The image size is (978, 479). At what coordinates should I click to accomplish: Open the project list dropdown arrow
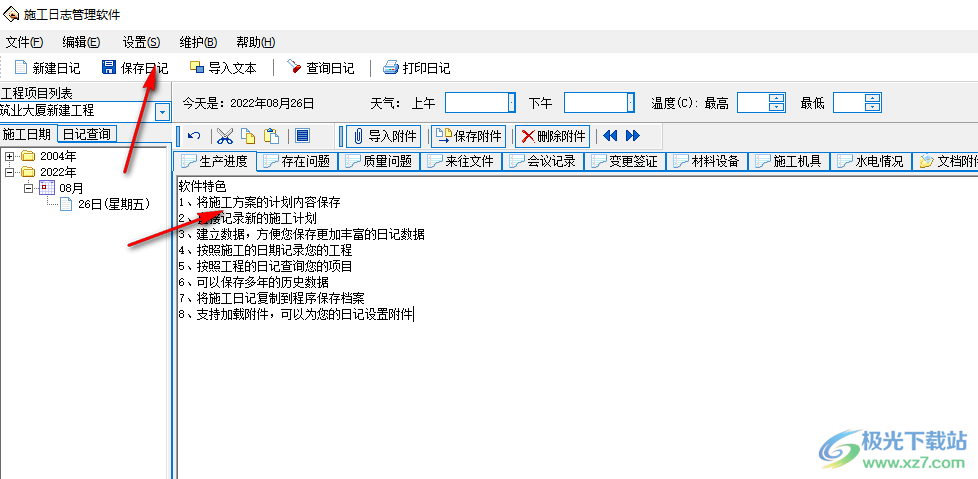coord(162,112)
